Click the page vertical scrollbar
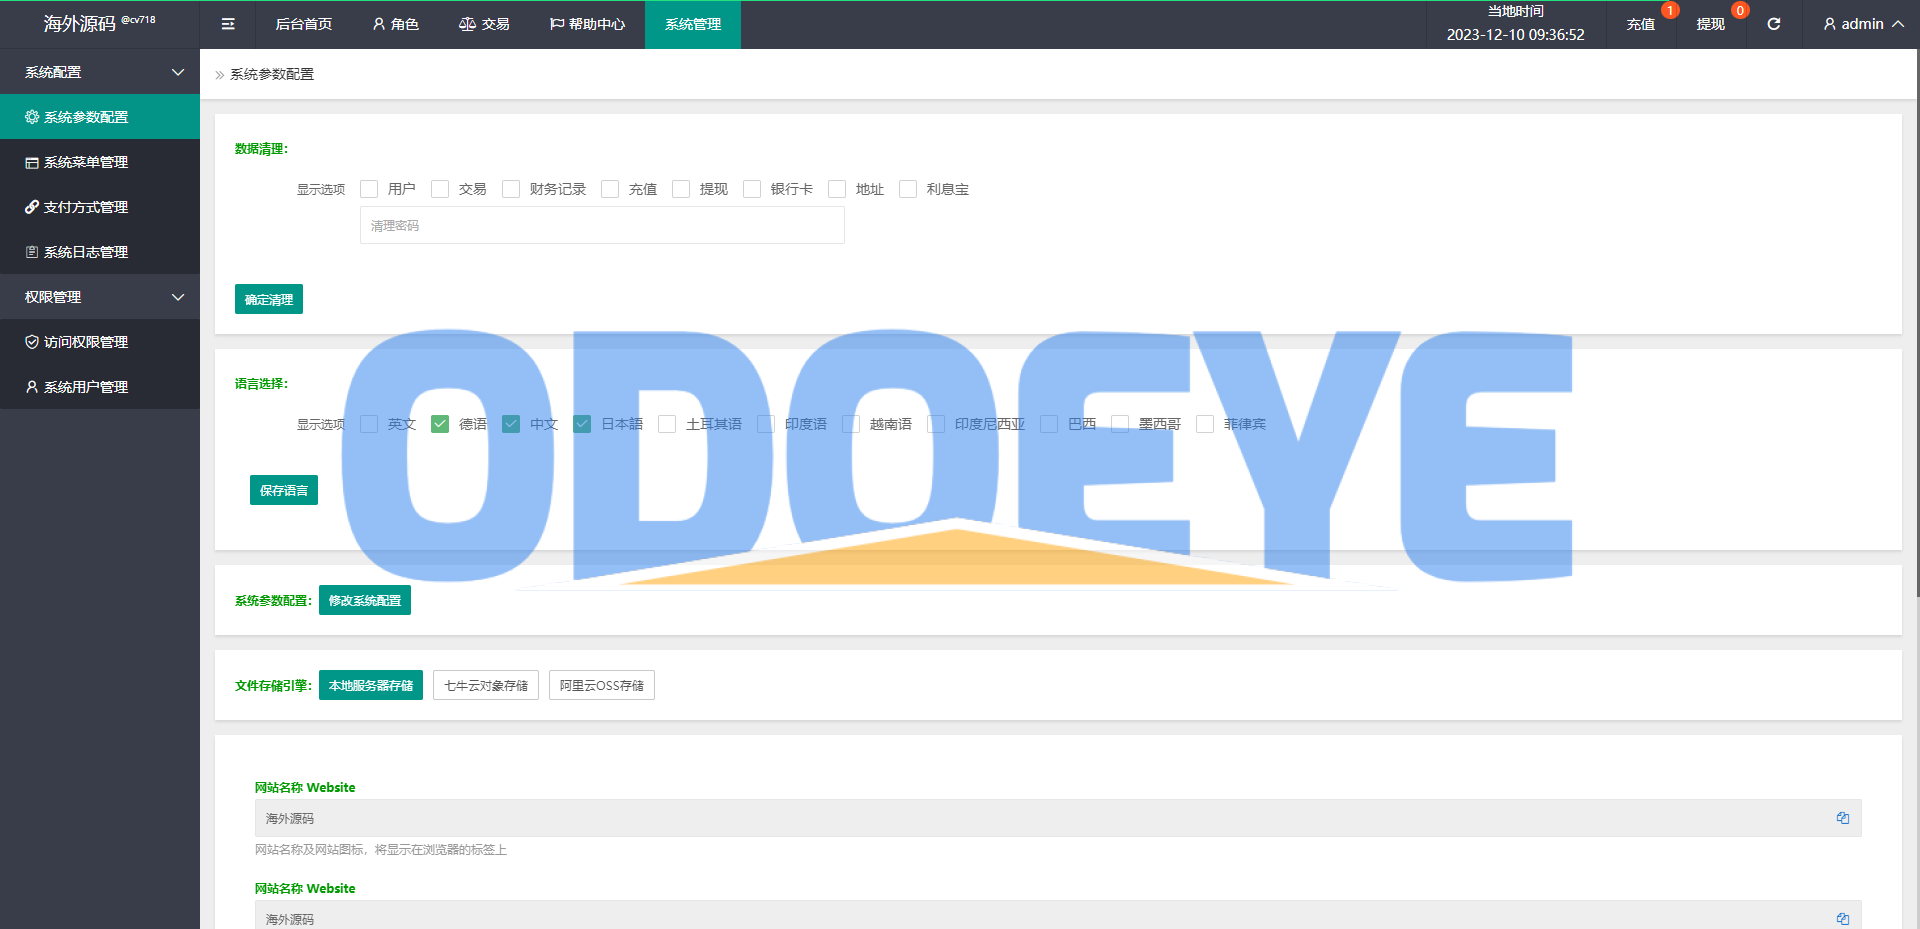Screen dimensions: 1920x929 (1917, 323)
